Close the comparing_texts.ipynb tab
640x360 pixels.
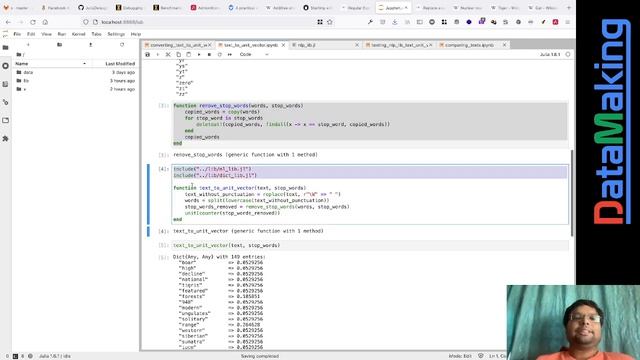click(x=504, y=45)
